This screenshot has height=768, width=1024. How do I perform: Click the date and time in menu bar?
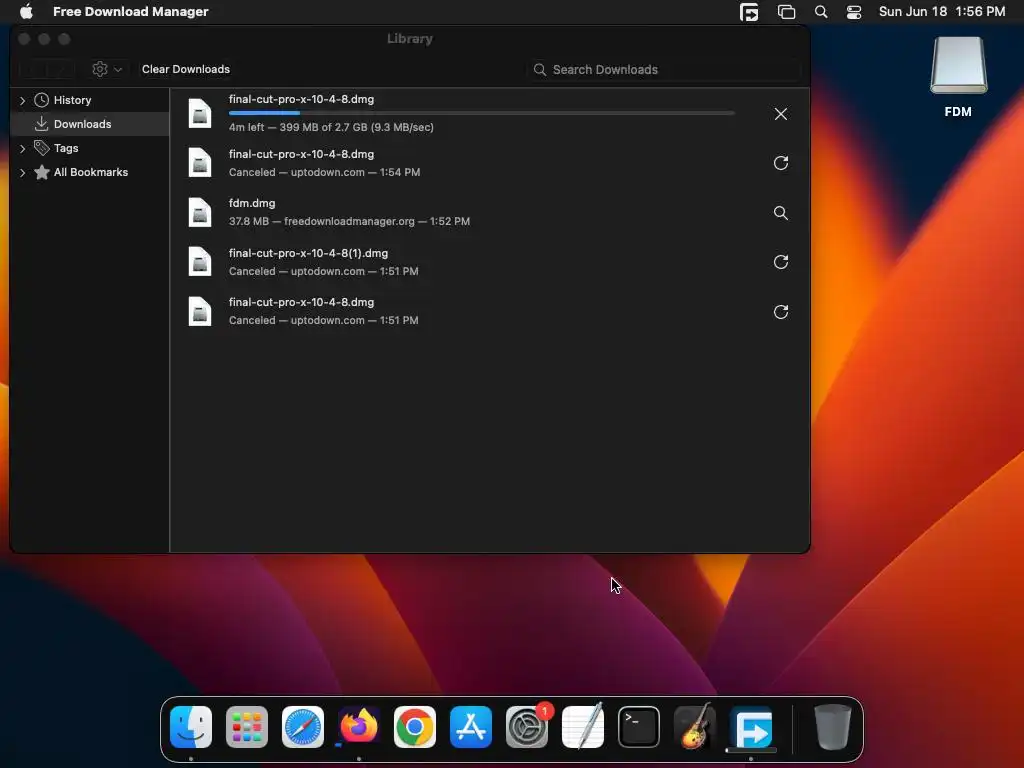(942, 12)
